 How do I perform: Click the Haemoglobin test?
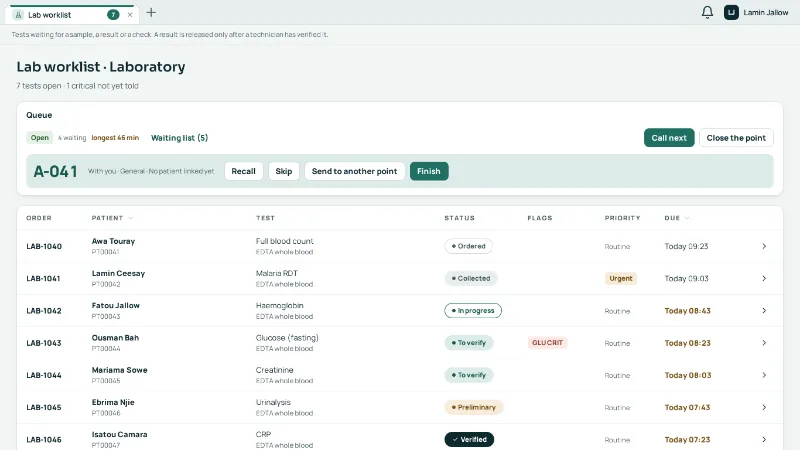pos(280,305)
